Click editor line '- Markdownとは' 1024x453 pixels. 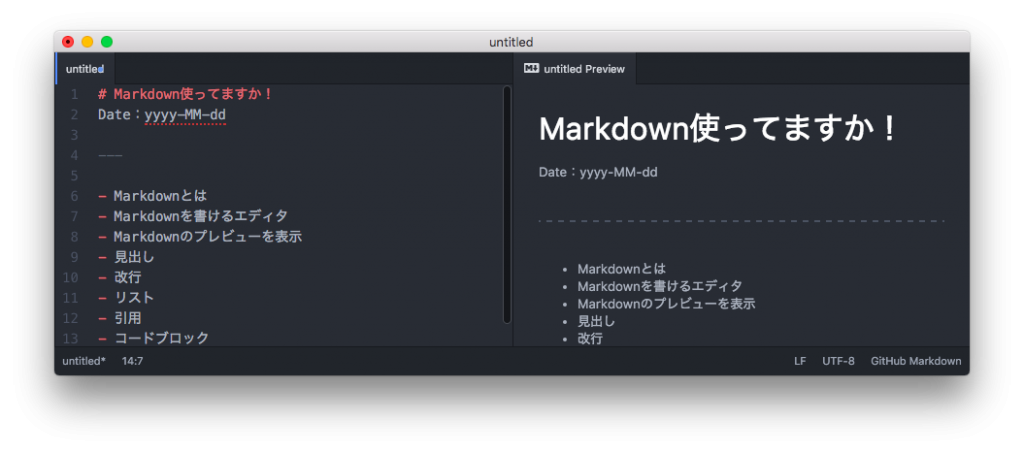153,196
